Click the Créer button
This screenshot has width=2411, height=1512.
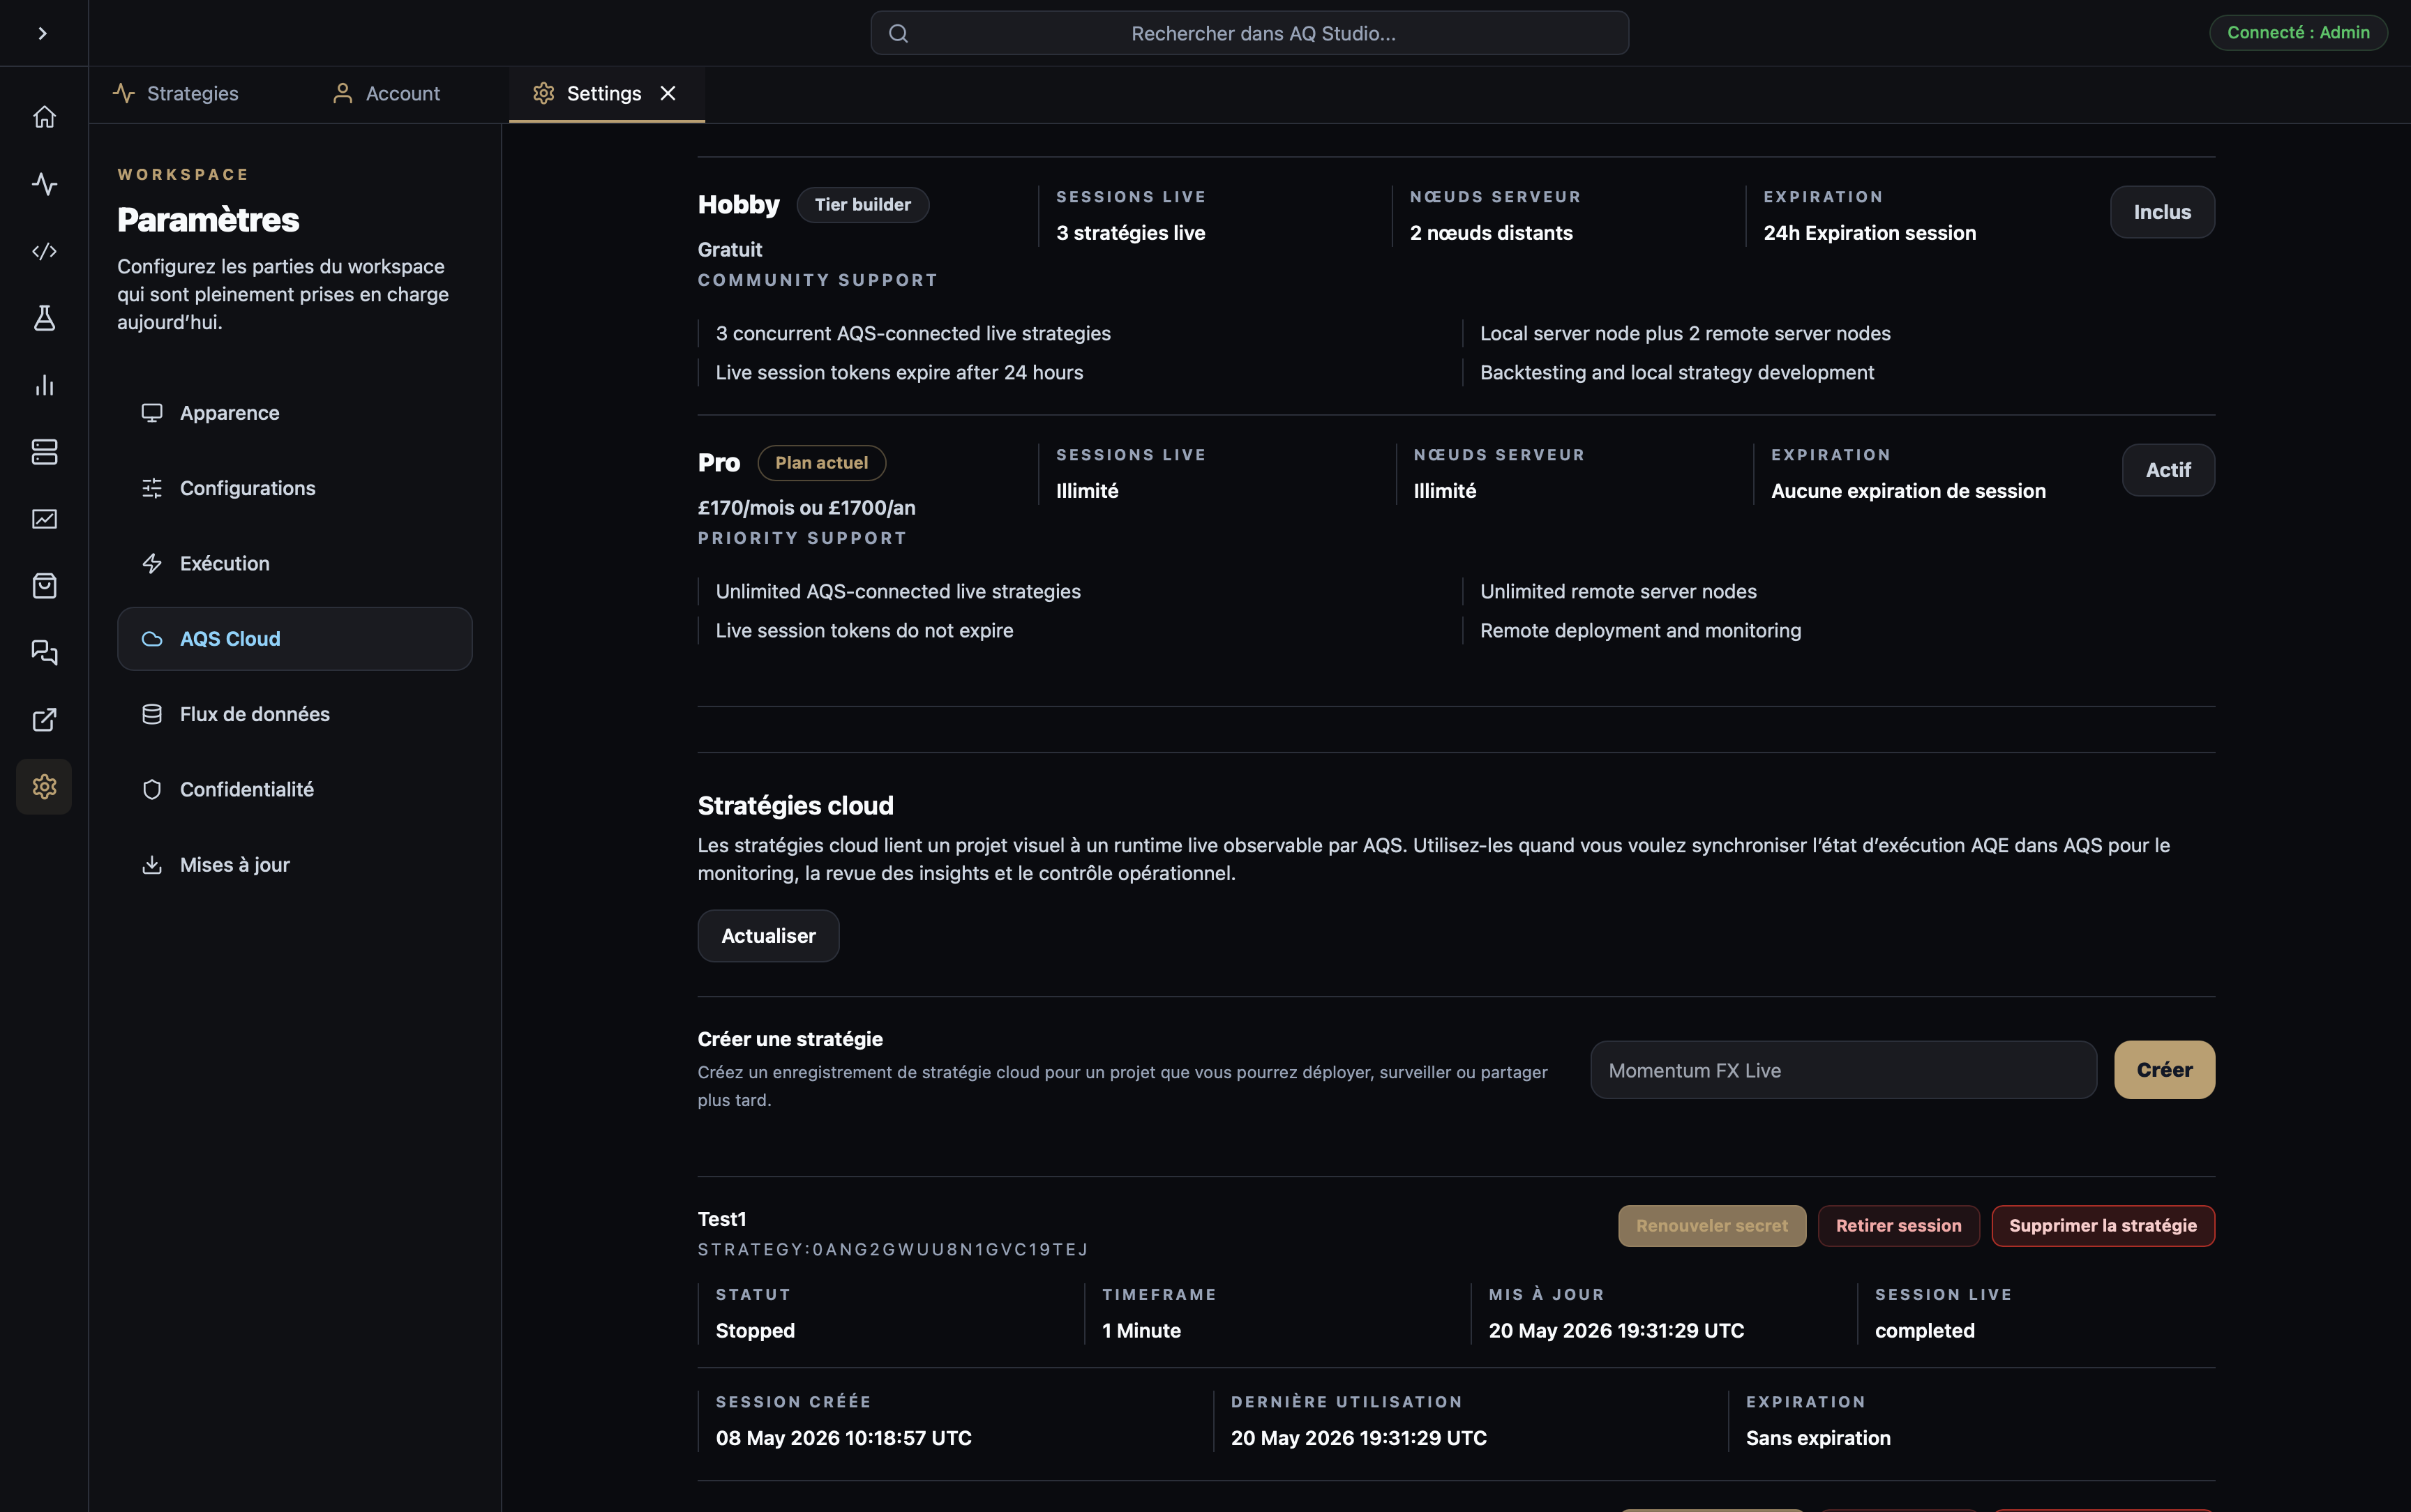tap(2164, 1070)
